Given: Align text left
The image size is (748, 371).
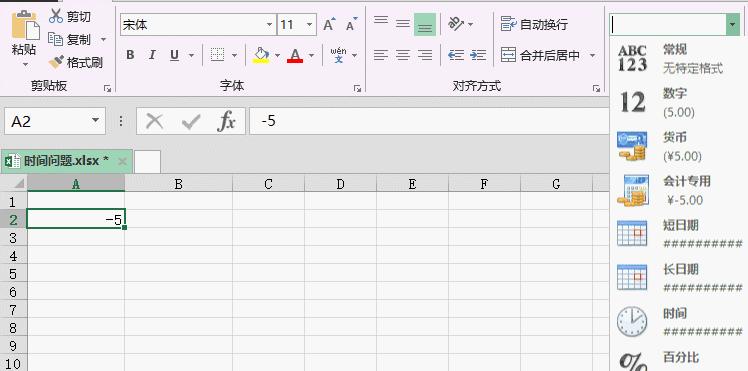Looking at the screenshot, I should pyautogui.click(x=381, y=55).
